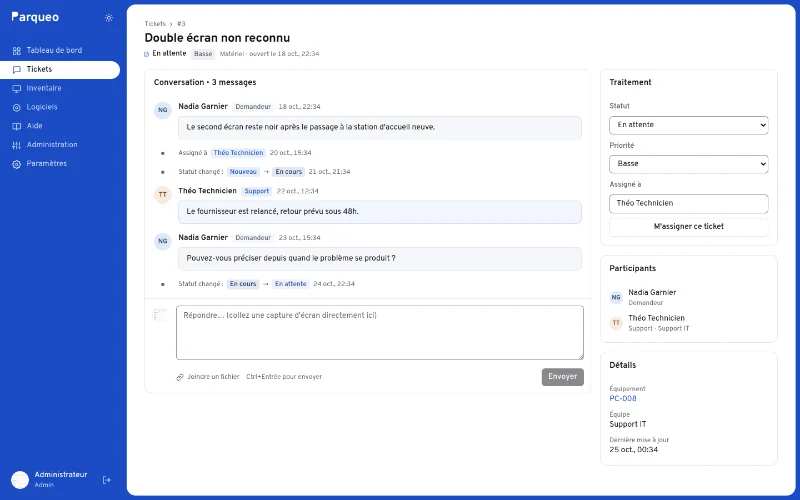Click the Ctrl+Entrée pour envoyer hint
800x500 pixels.
[284, 377]
